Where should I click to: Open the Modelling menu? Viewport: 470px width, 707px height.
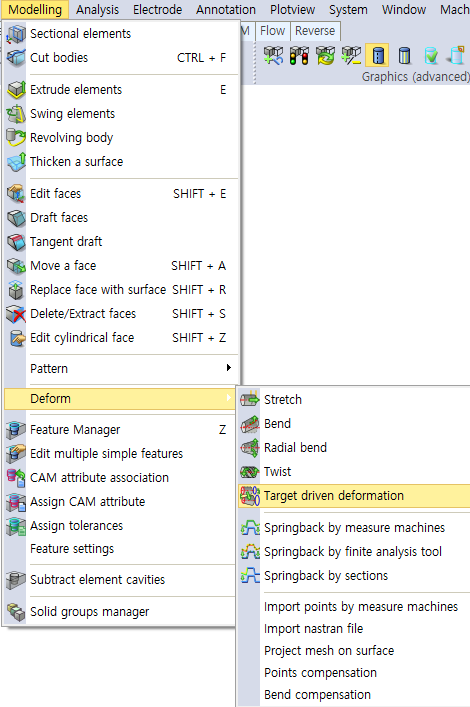click(x=35, y=9)
